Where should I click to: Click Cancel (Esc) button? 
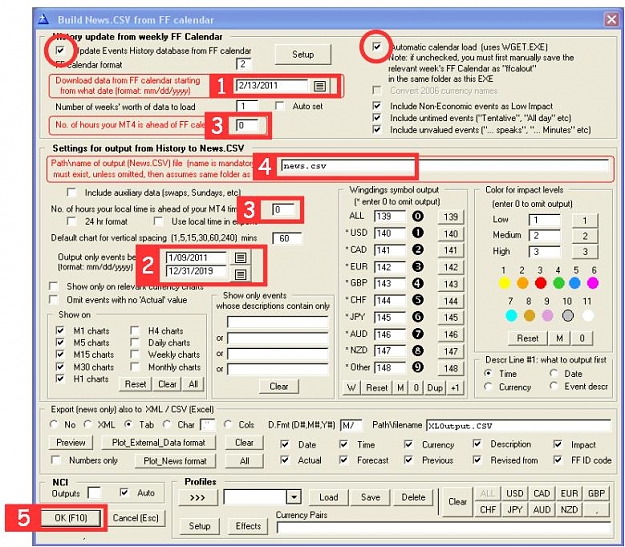(136, 518)
